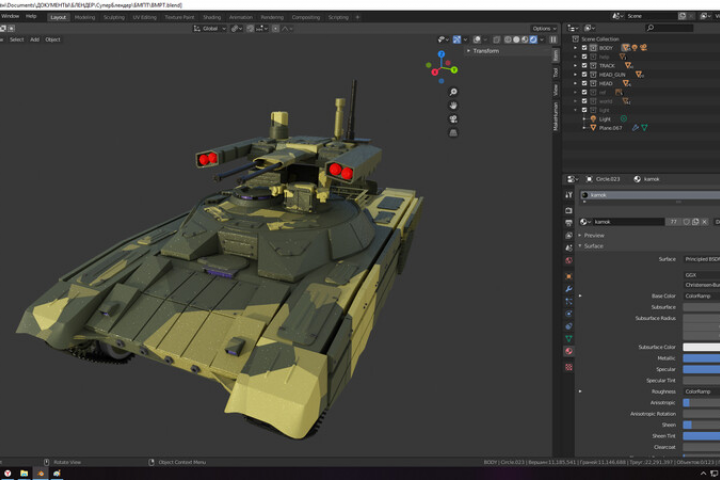Switch to the Sculpting workspace tab
This screenshot has width=720, height=480.
(x=114, y=17)
